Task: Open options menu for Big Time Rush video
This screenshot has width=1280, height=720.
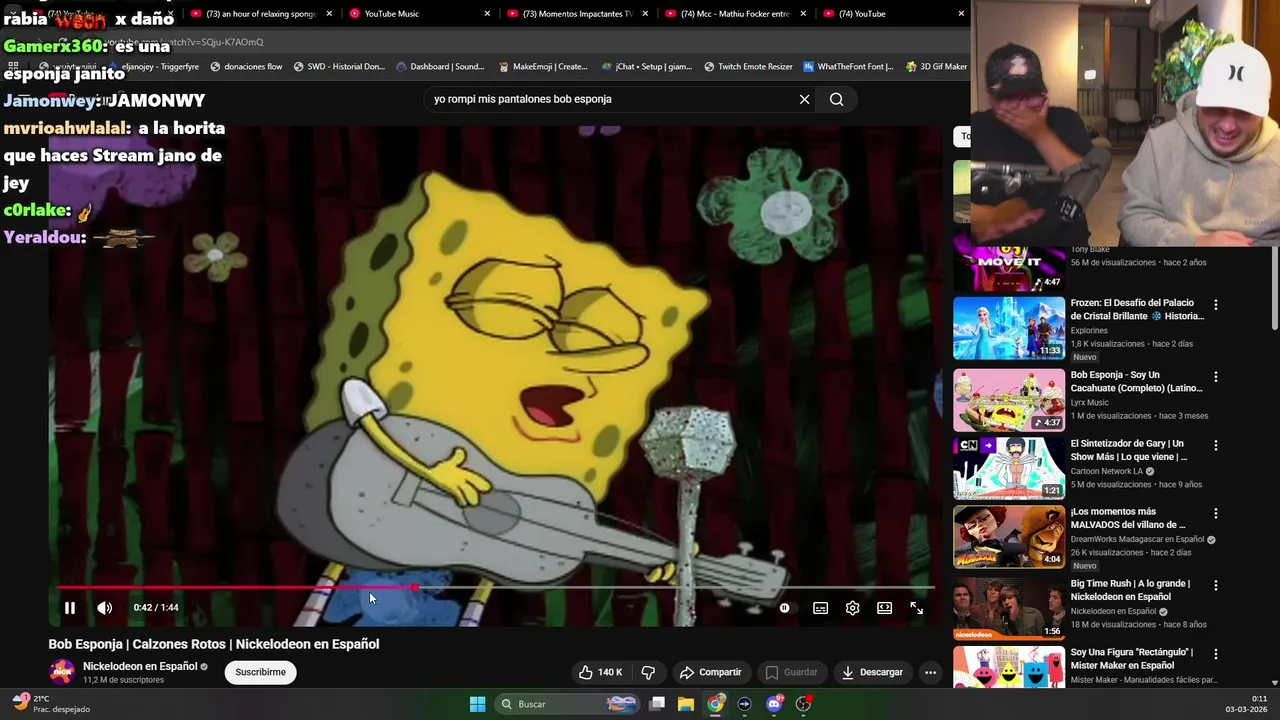Action: 1216,585
